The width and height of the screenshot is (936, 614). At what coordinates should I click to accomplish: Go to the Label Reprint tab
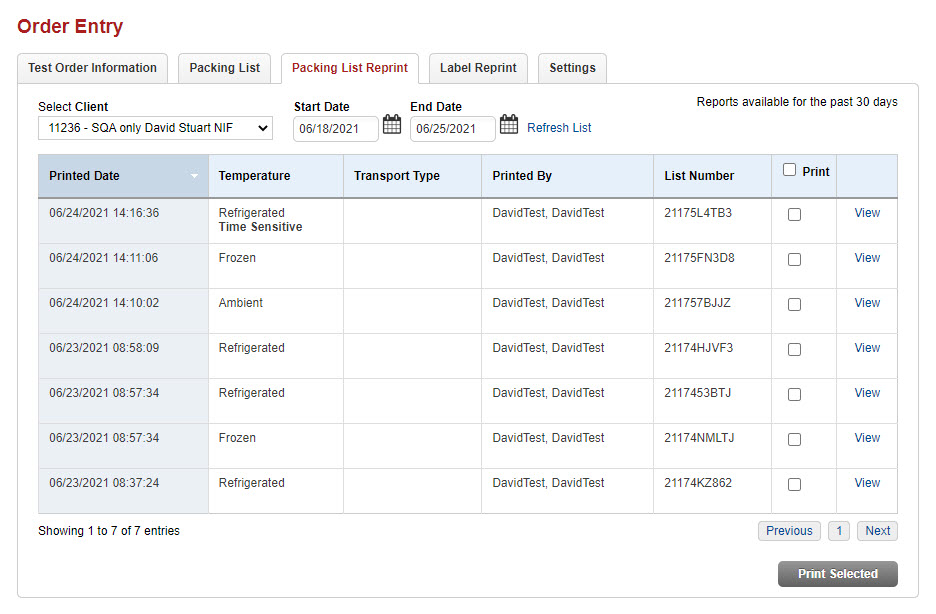click(478, 68)
